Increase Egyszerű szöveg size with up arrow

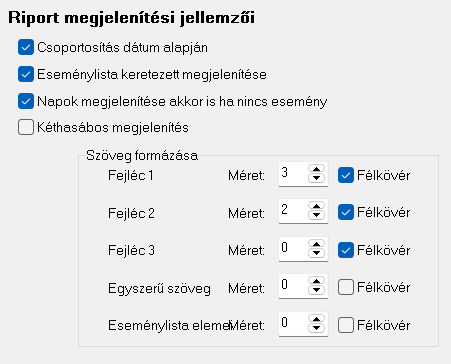316,281
